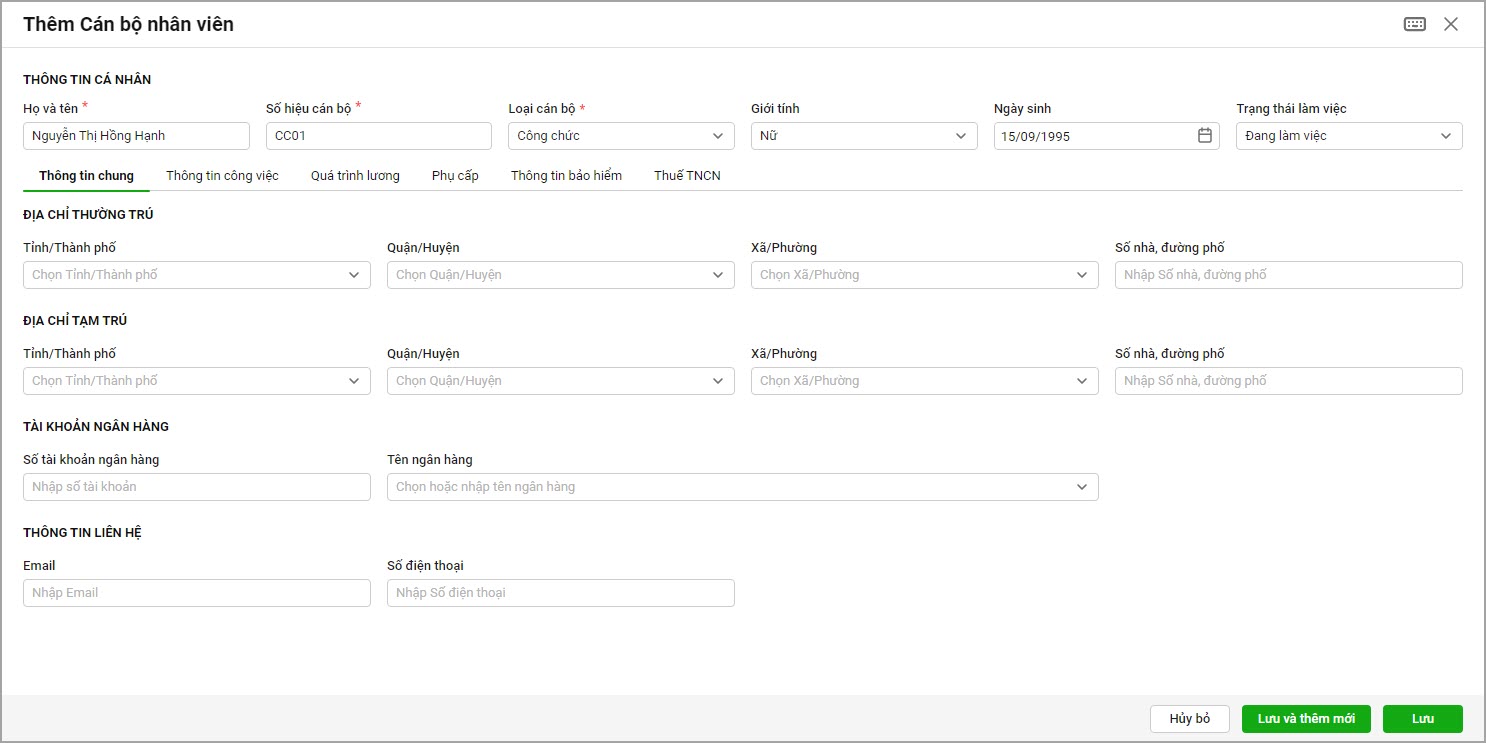Close the Thêm Cán bộ nhân viên dialog
The image size is (1486, 743).
pyautogui.click(x=1450, y=24)
